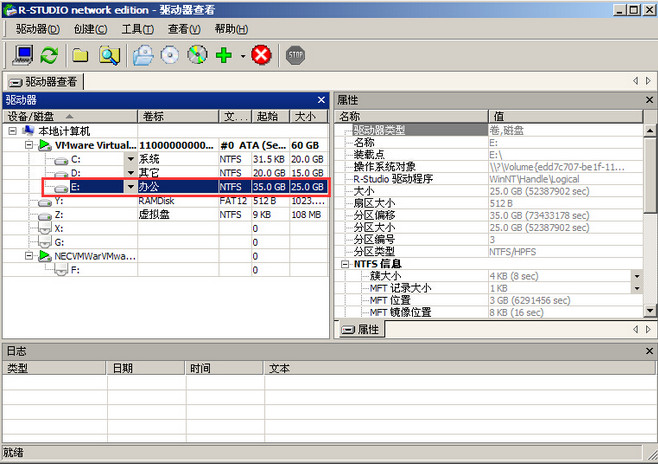Screen dimensions: 658x465
Task: Open the 工具(T) menu
Action: coord(138,29)
